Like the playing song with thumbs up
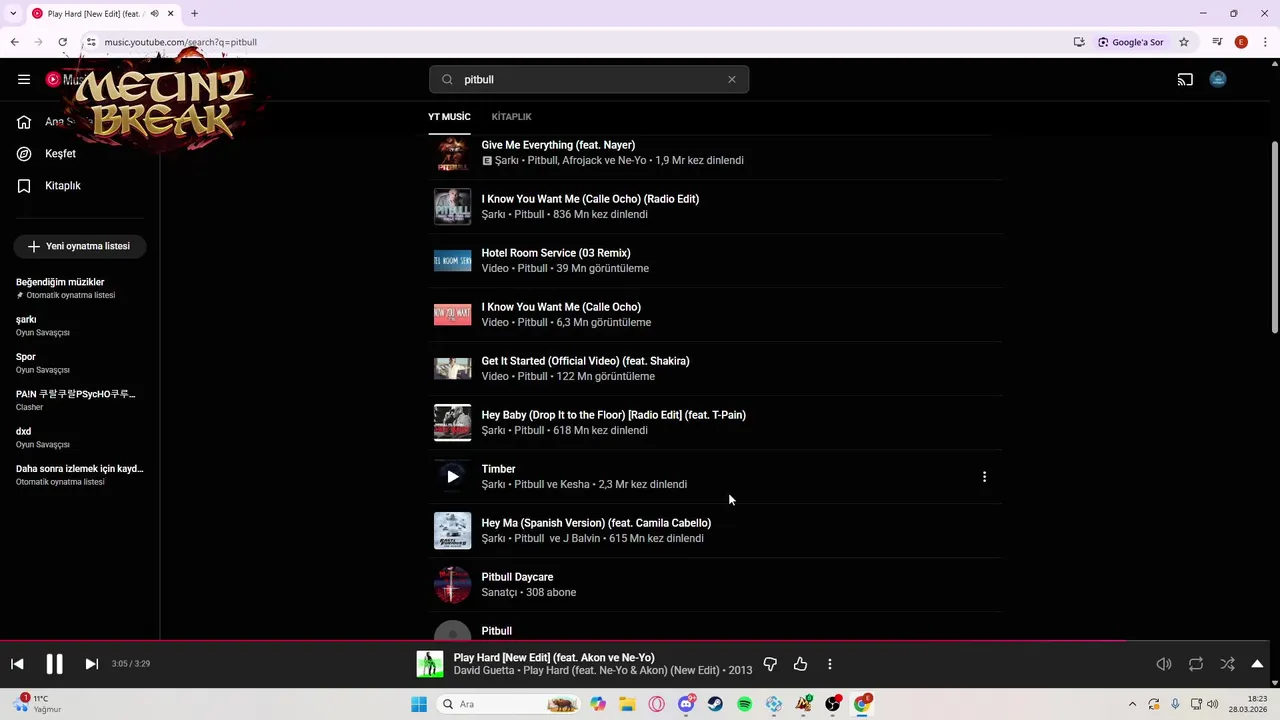Viewport: 1280px width, 720px height. (x=800, y=664)
